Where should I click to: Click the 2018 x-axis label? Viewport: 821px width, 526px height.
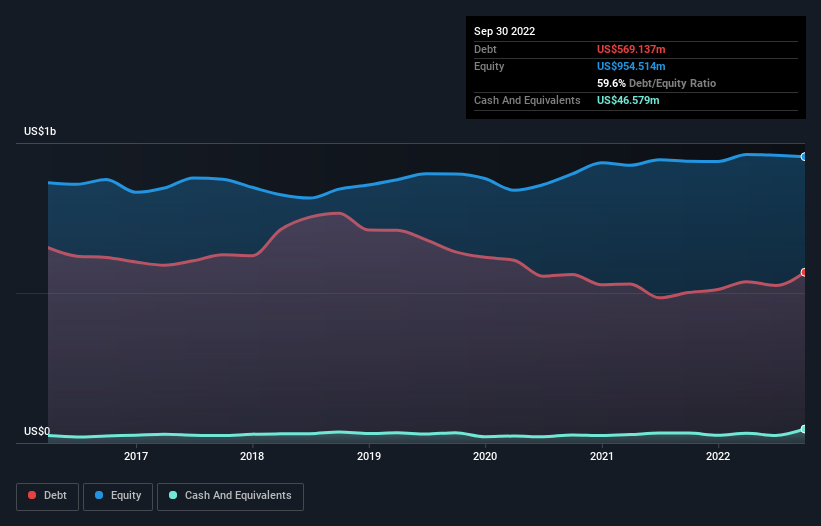pyautogui.click(x=252, y=456)
